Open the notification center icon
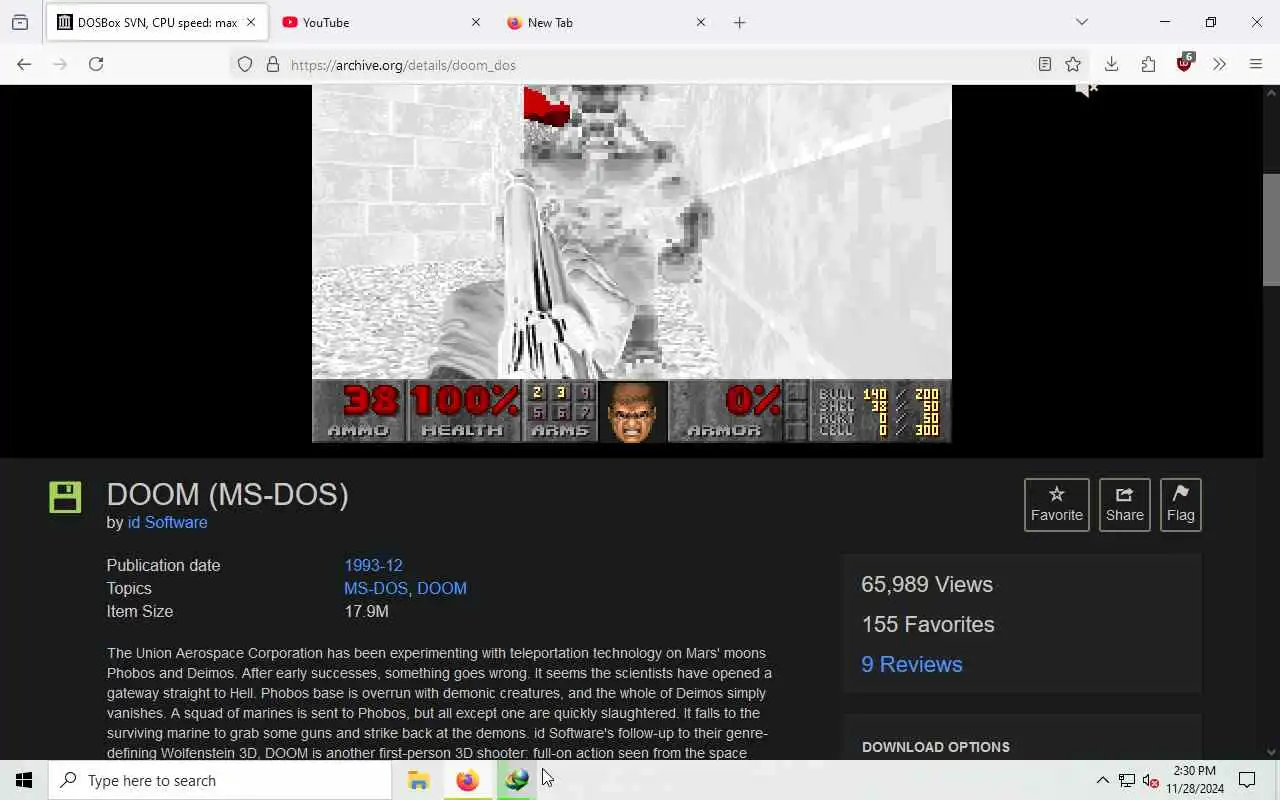 1247,780
